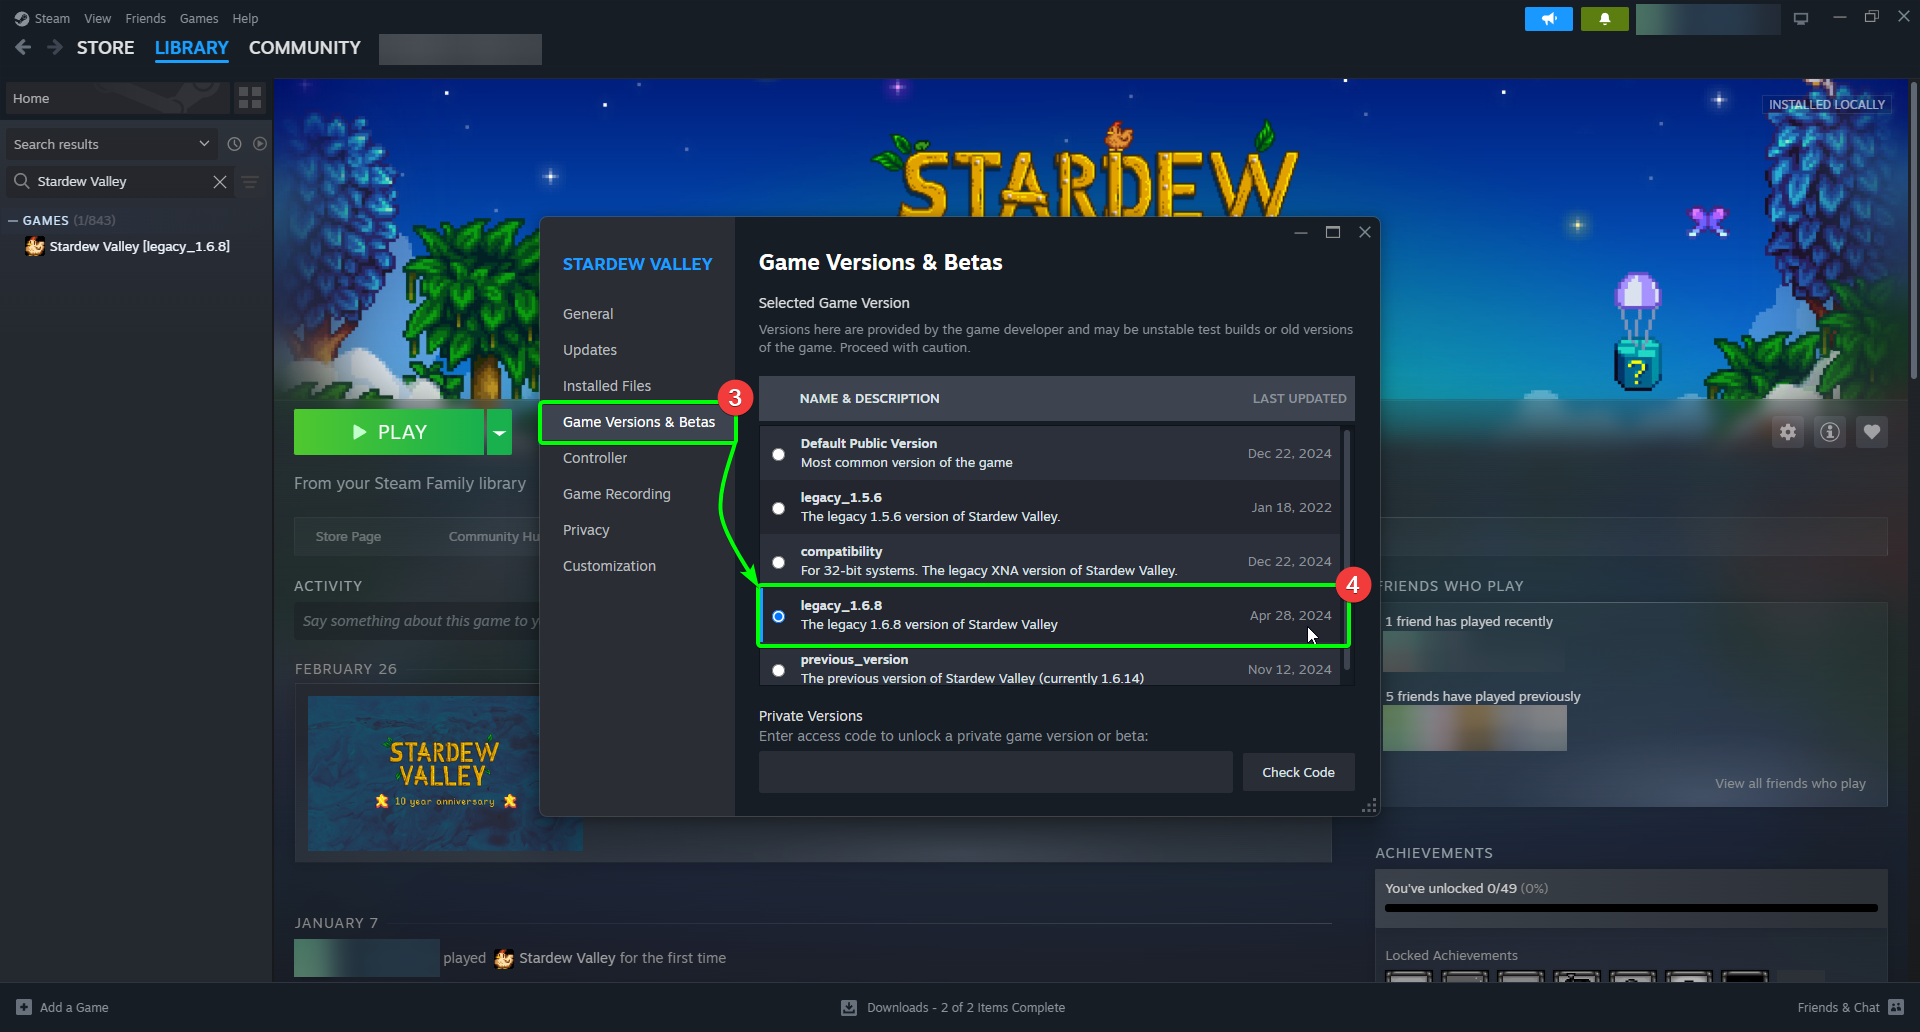The image size is (1920, 1032).
Task: Choose the compatibility 32-bit version
Action: (778, 562)
